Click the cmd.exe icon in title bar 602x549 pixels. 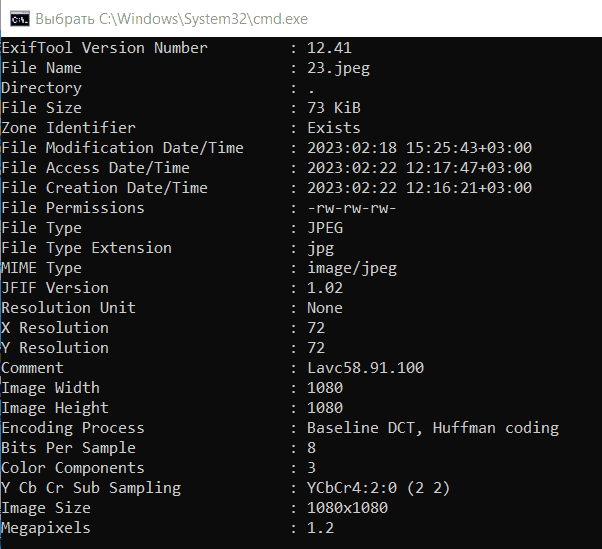coord(20,19)
